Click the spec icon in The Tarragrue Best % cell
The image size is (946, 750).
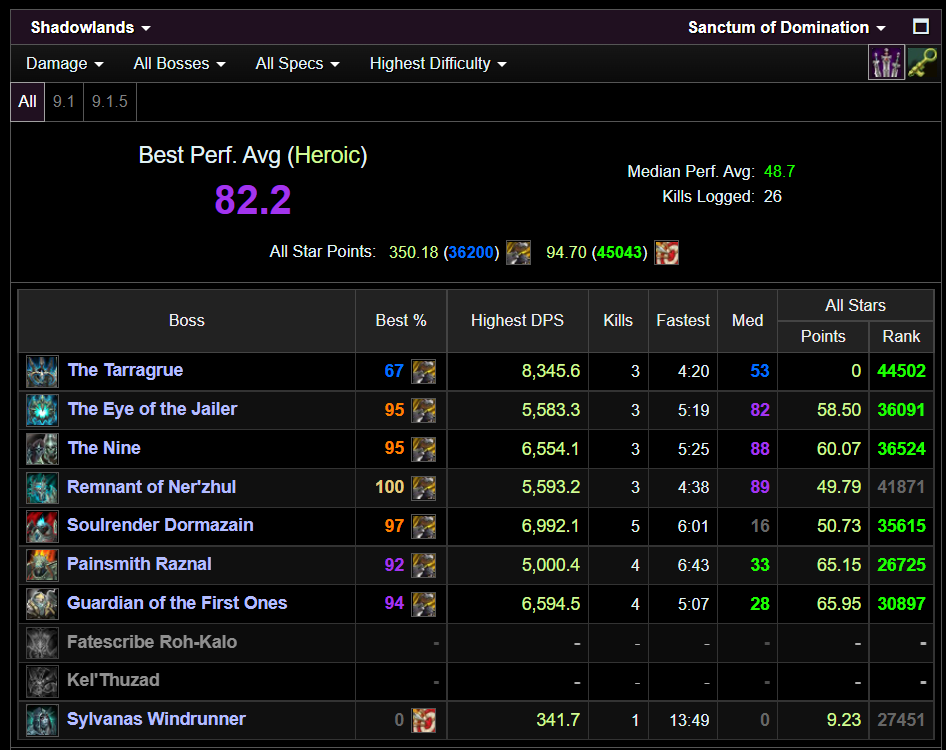424,371
